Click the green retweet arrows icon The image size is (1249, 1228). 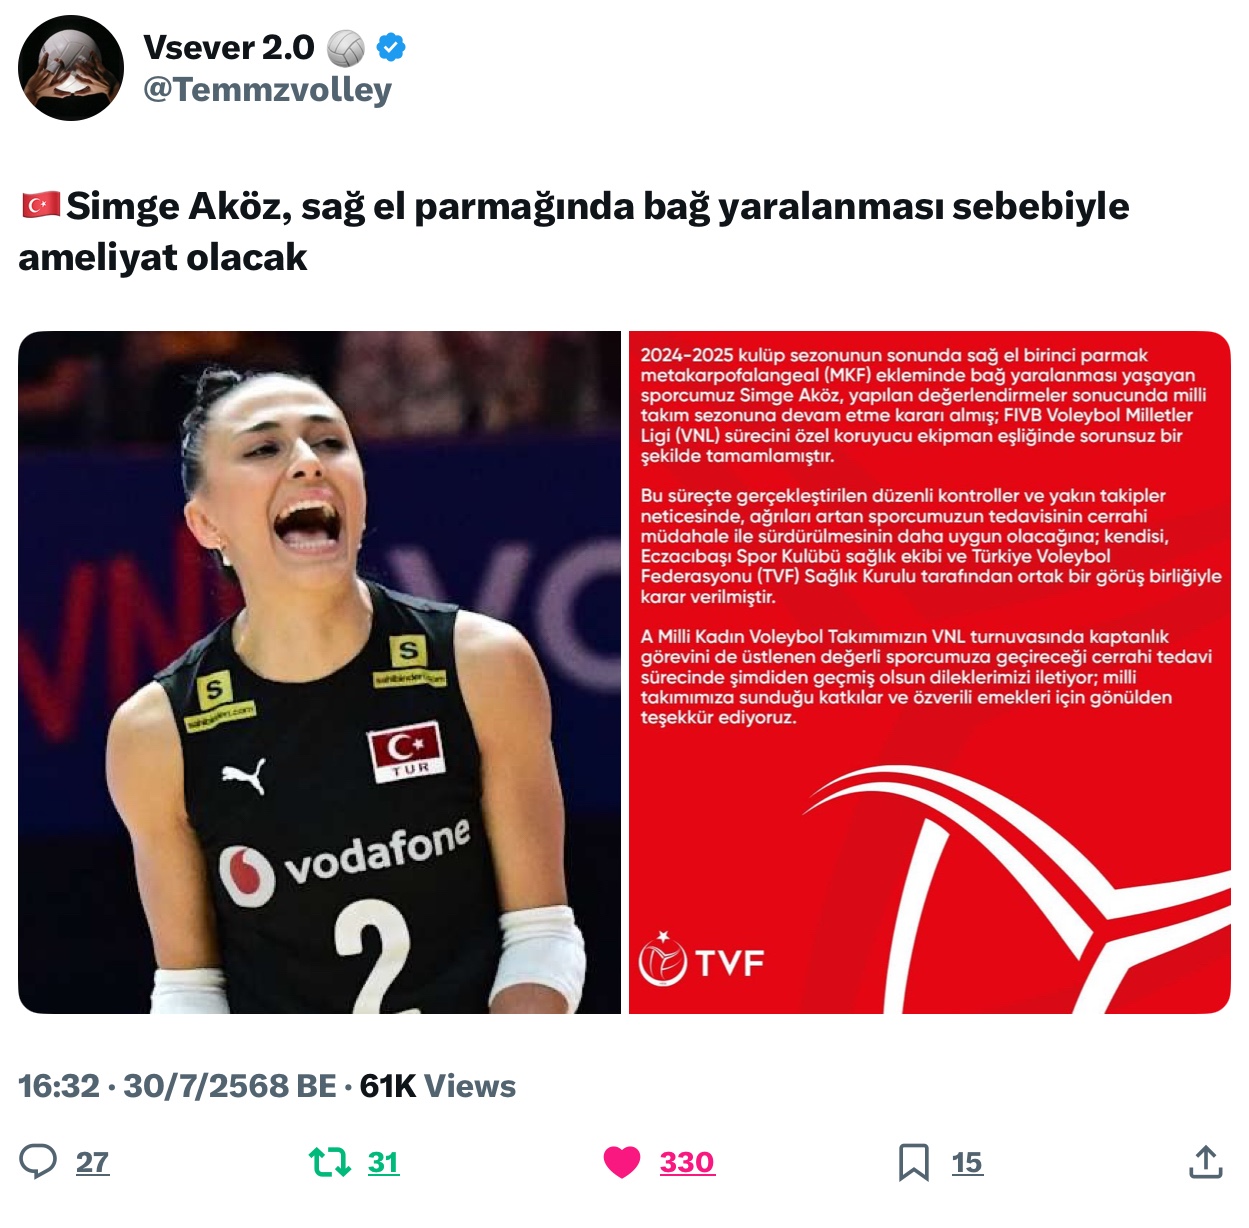[329, 1162]
